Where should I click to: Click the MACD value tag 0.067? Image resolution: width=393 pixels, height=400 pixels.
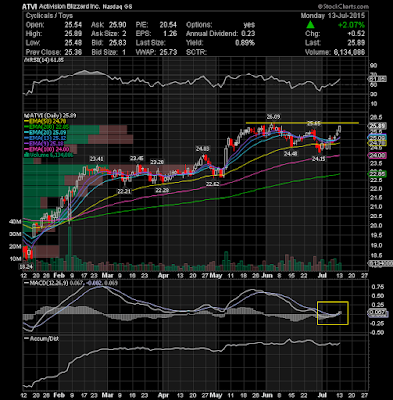377,313
